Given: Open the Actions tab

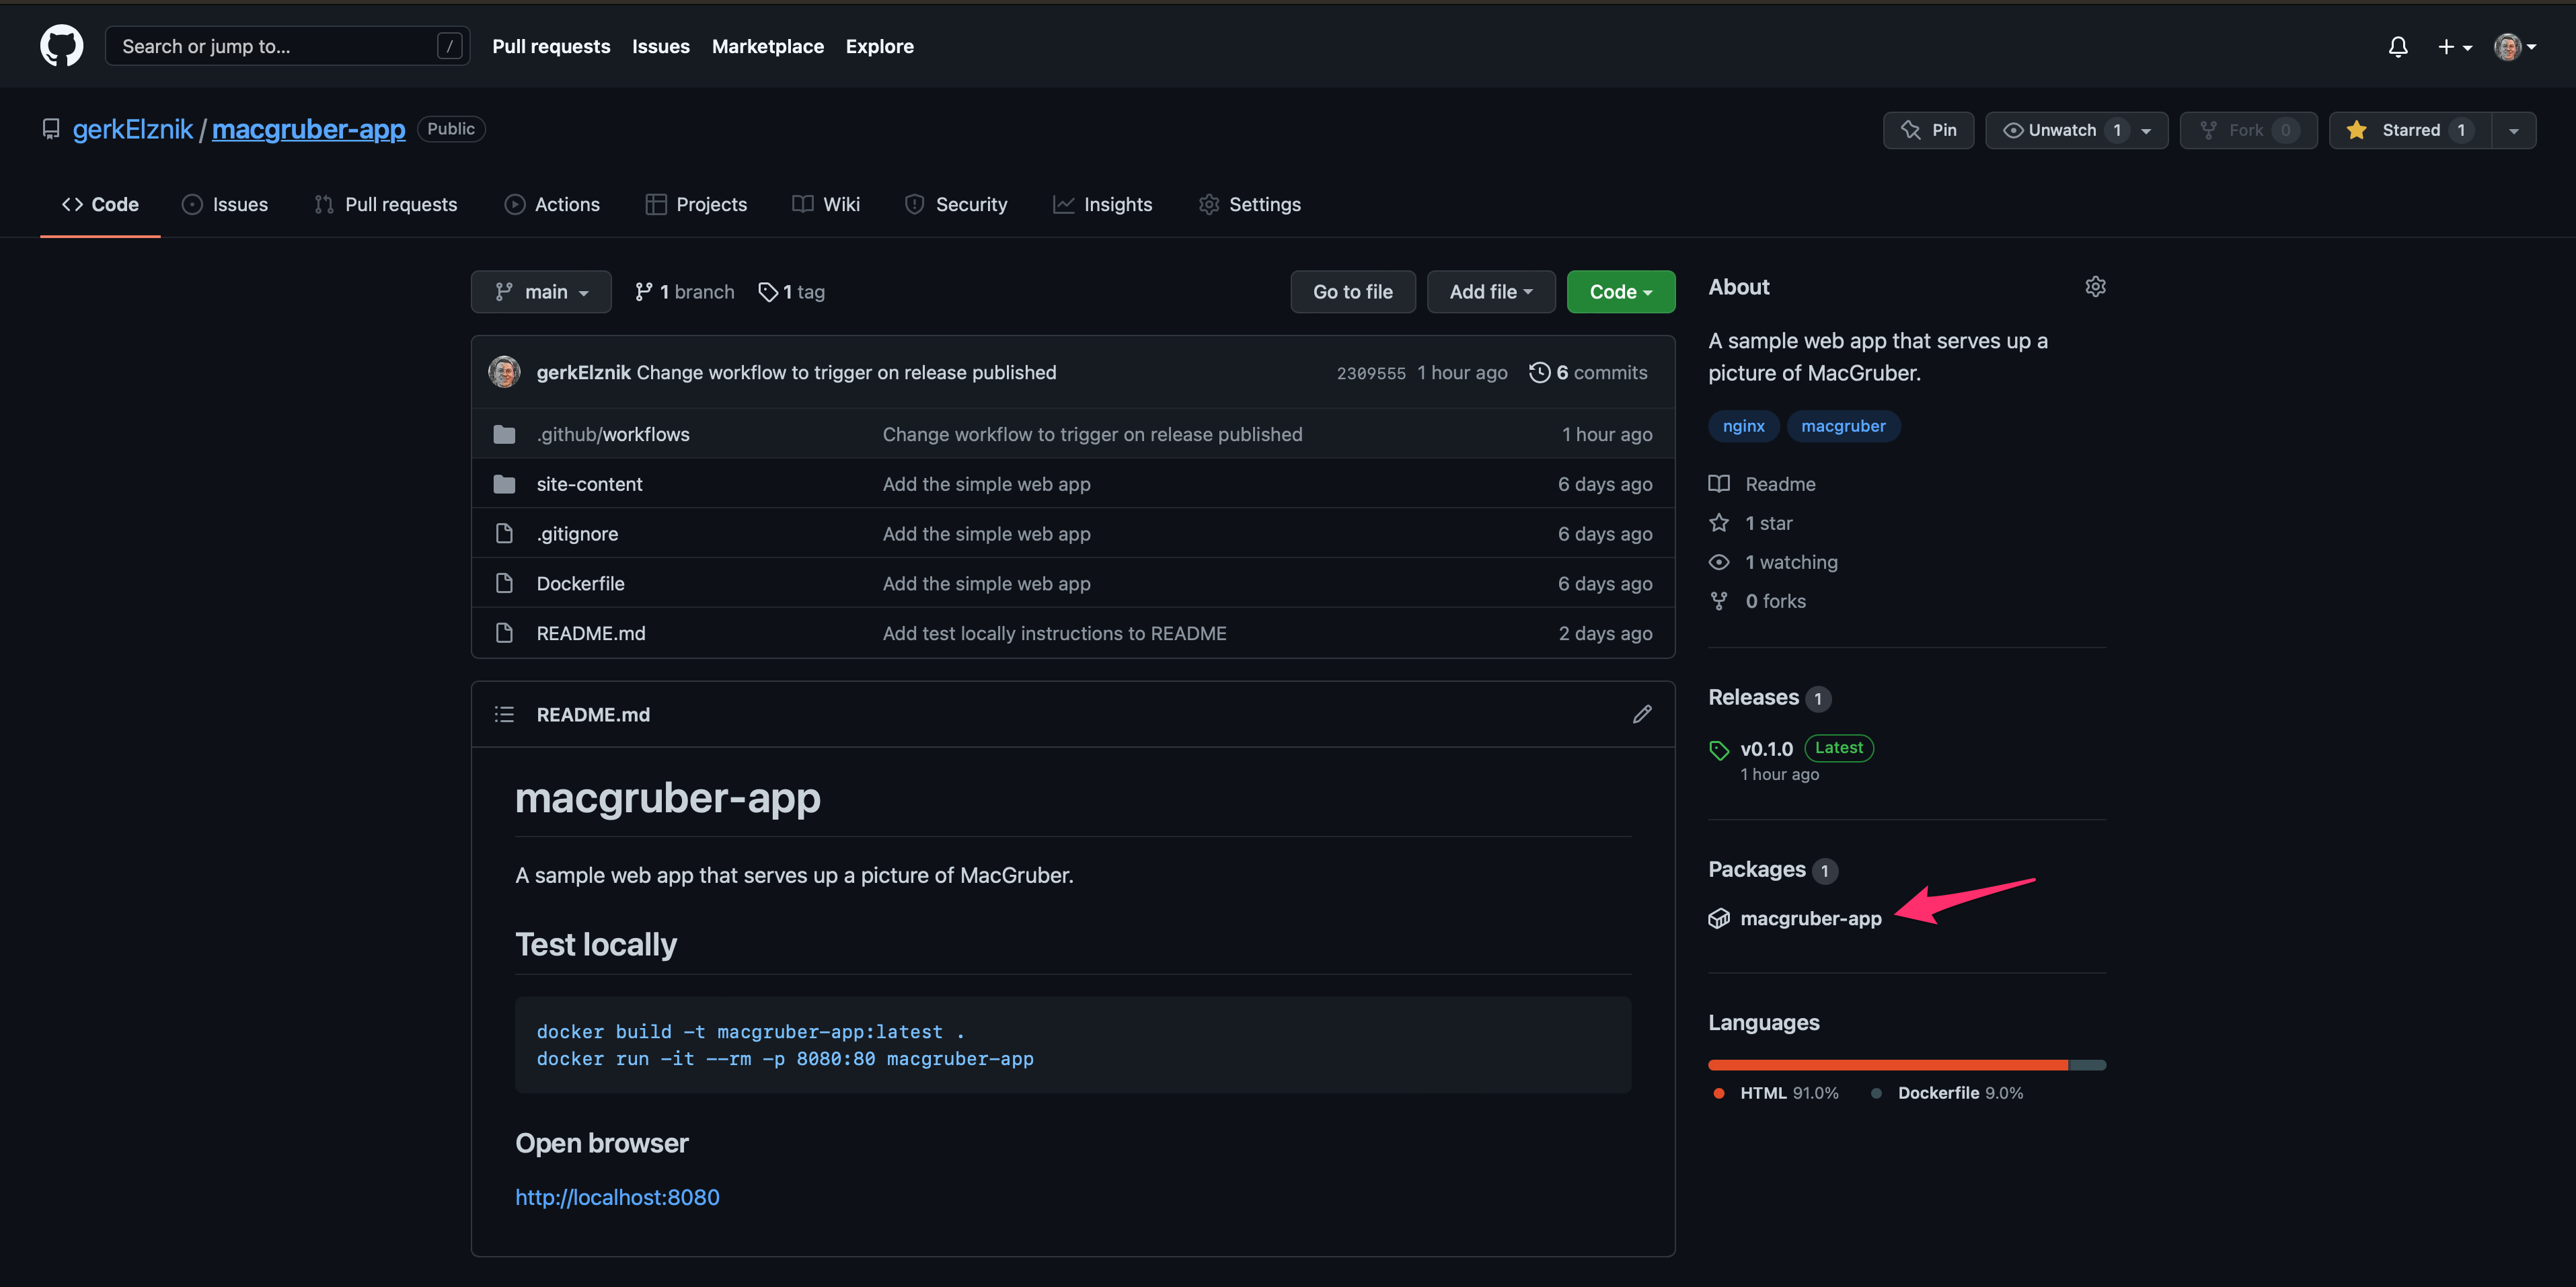Looking at the screenshot, I should point(552,204).
